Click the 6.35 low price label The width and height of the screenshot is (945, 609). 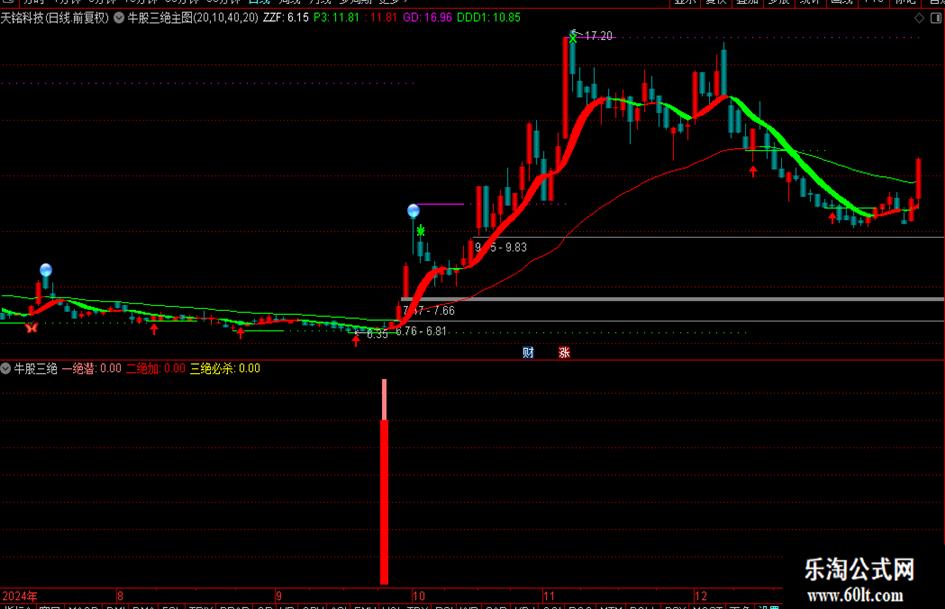377,334
